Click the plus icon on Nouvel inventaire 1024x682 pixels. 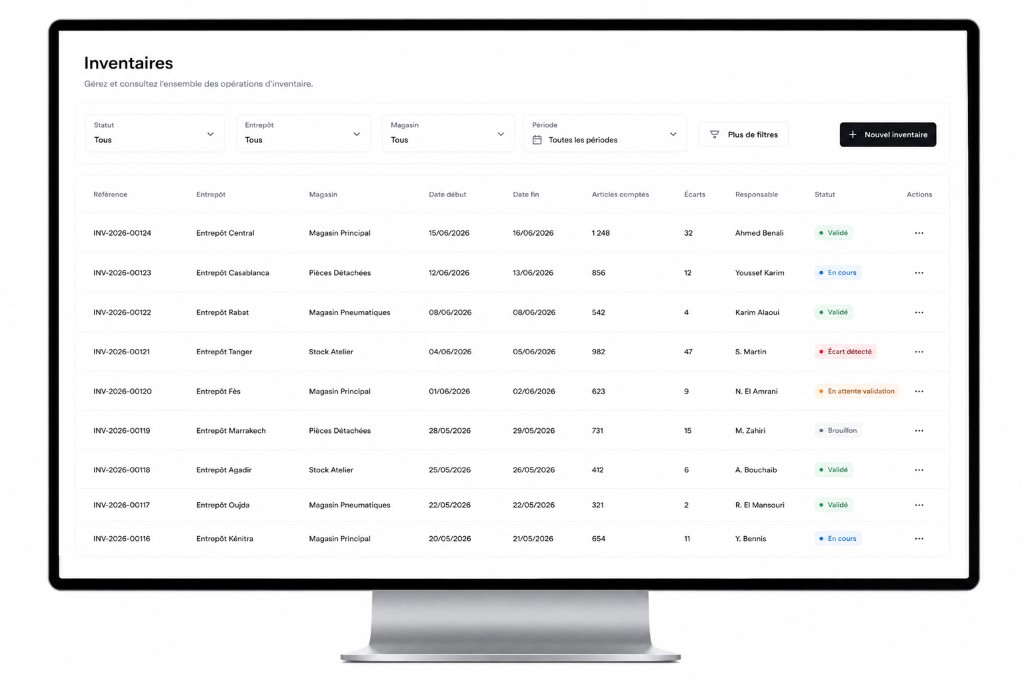(x=852, y=135)
